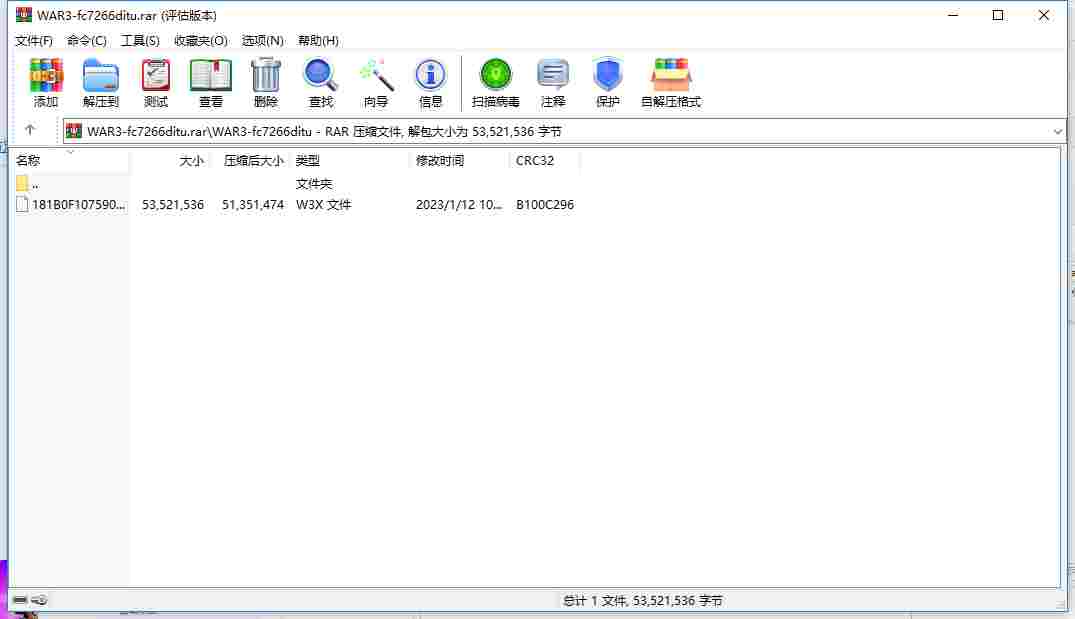
Task: Open the Favorites (收藏夹) menu
Action: coord(200,40)
